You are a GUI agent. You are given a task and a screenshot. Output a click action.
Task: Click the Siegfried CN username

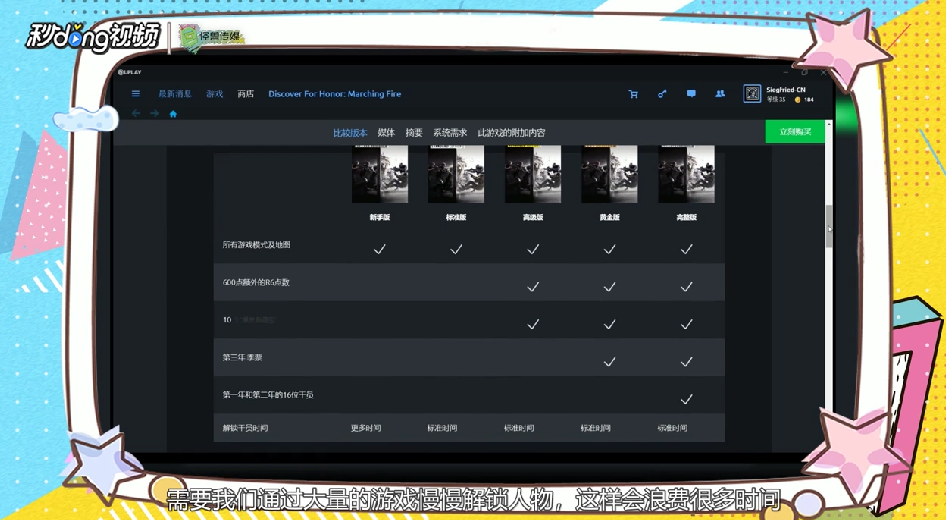[x=786, y=89]
